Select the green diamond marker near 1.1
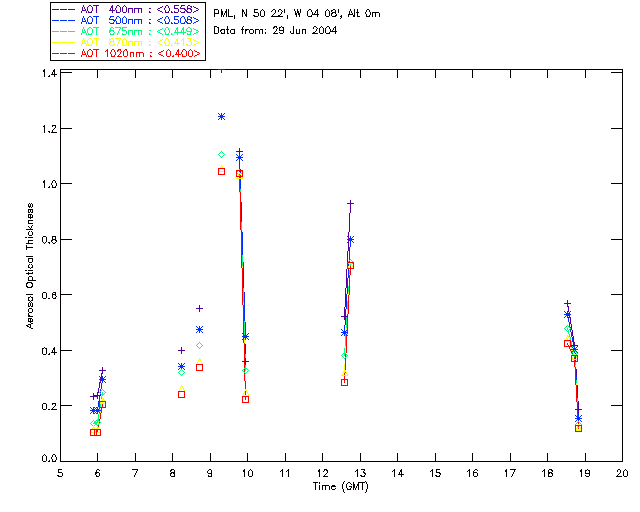 pos(222,154)
